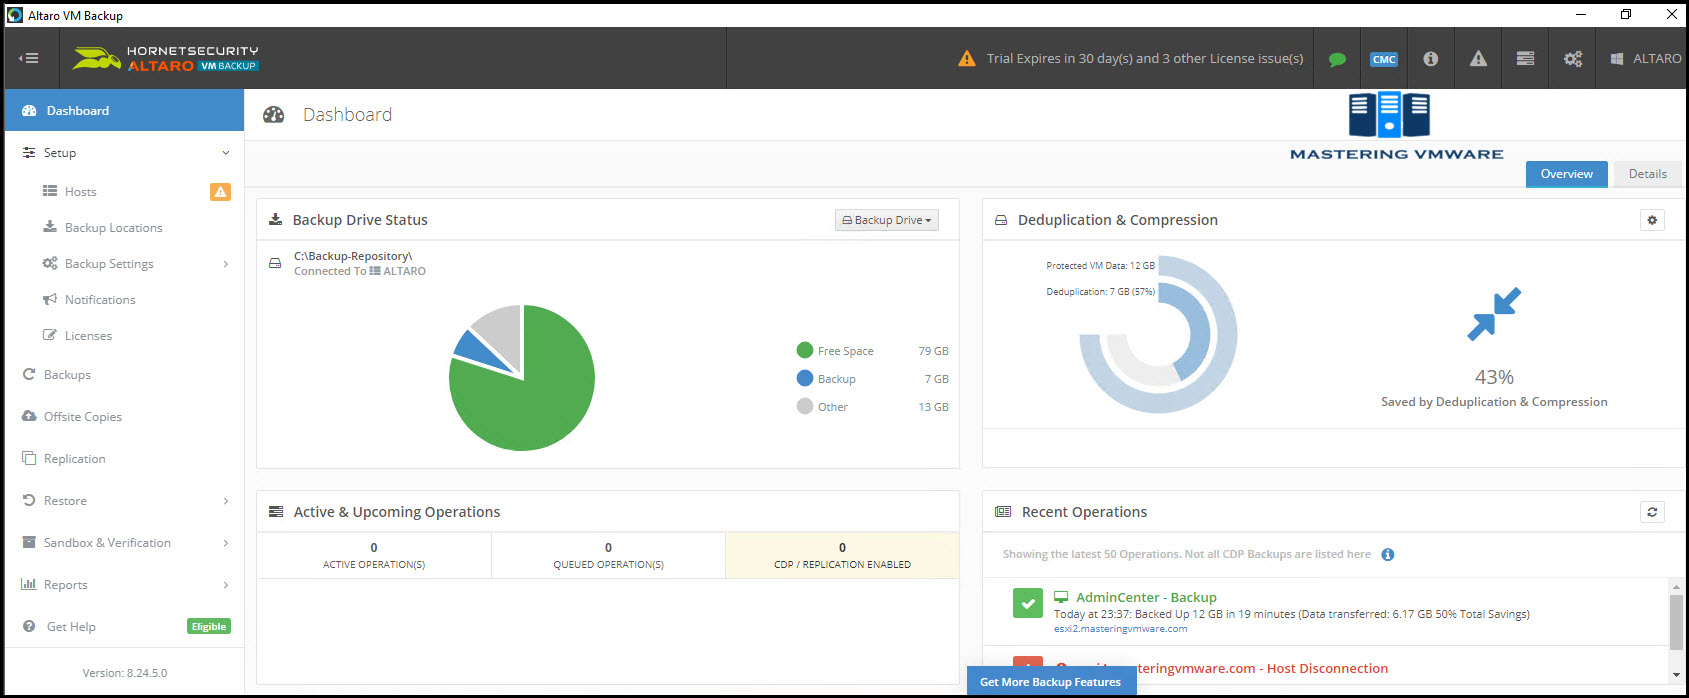Collapse the sidebar with the menu toggle icon
This screenshot has width=1689, height=698.
coord(29,58)
